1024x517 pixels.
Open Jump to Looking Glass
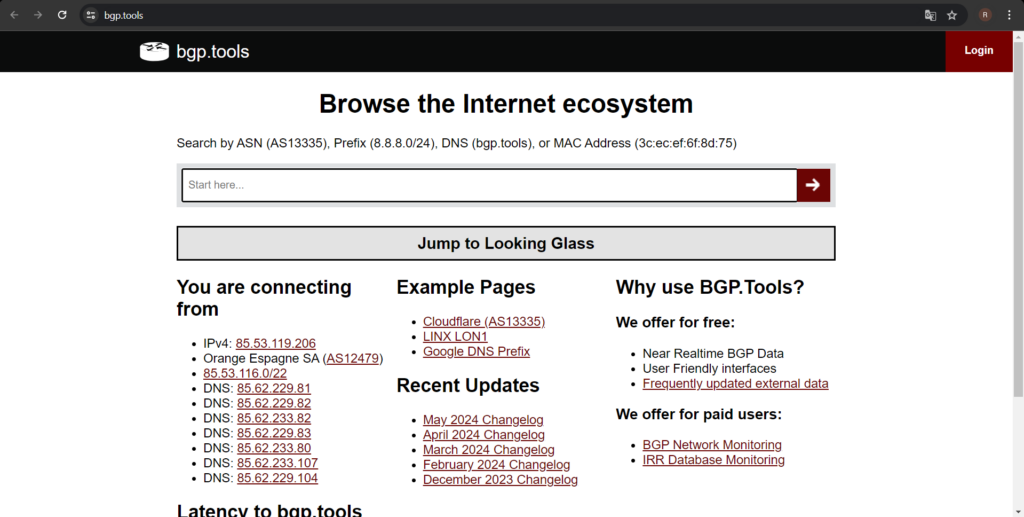[x=505, y=243]
